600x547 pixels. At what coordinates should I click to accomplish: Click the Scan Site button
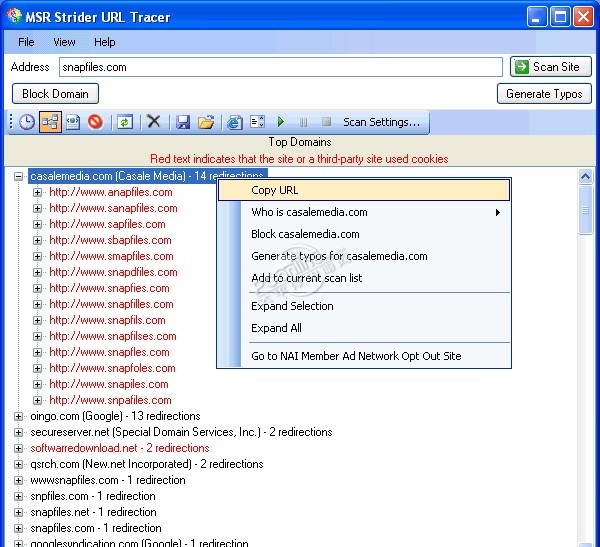(x=551, y=67)
